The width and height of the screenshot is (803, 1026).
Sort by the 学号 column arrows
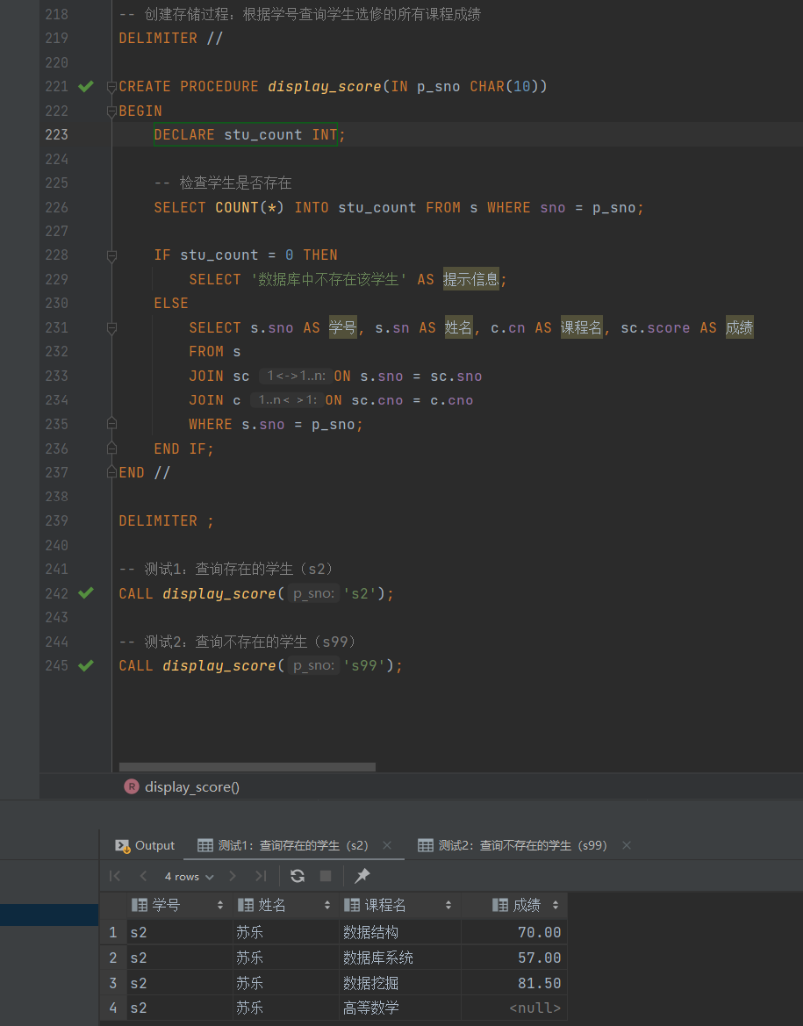coord(220,906)
